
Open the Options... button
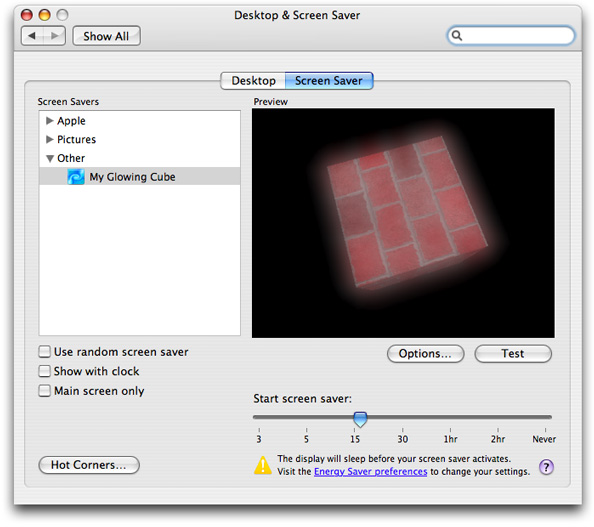425,353
